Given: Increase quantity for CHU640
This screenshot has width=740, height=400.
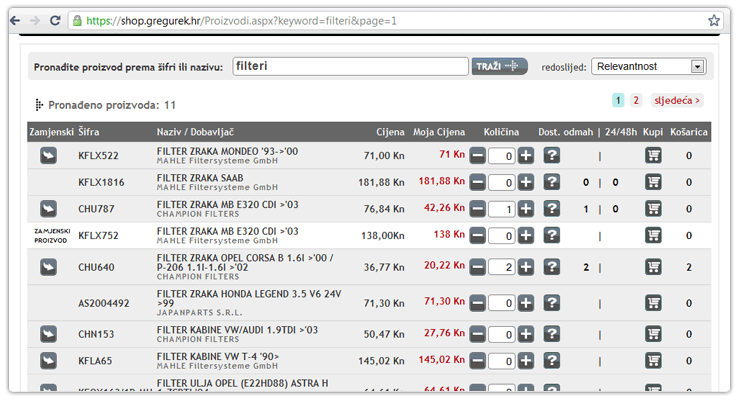Looking at the screenshot, I should click(526, 267).
